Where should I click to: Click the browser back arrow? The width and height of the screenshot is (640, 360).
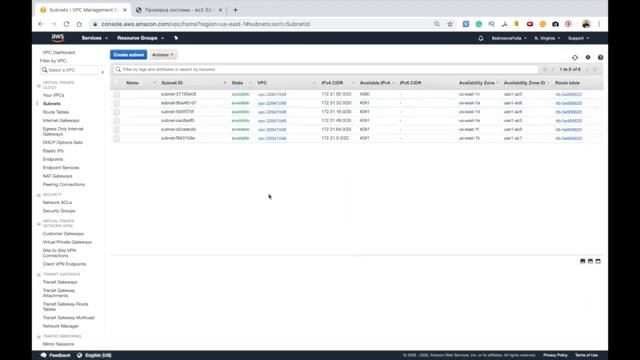tap(41, 24)
